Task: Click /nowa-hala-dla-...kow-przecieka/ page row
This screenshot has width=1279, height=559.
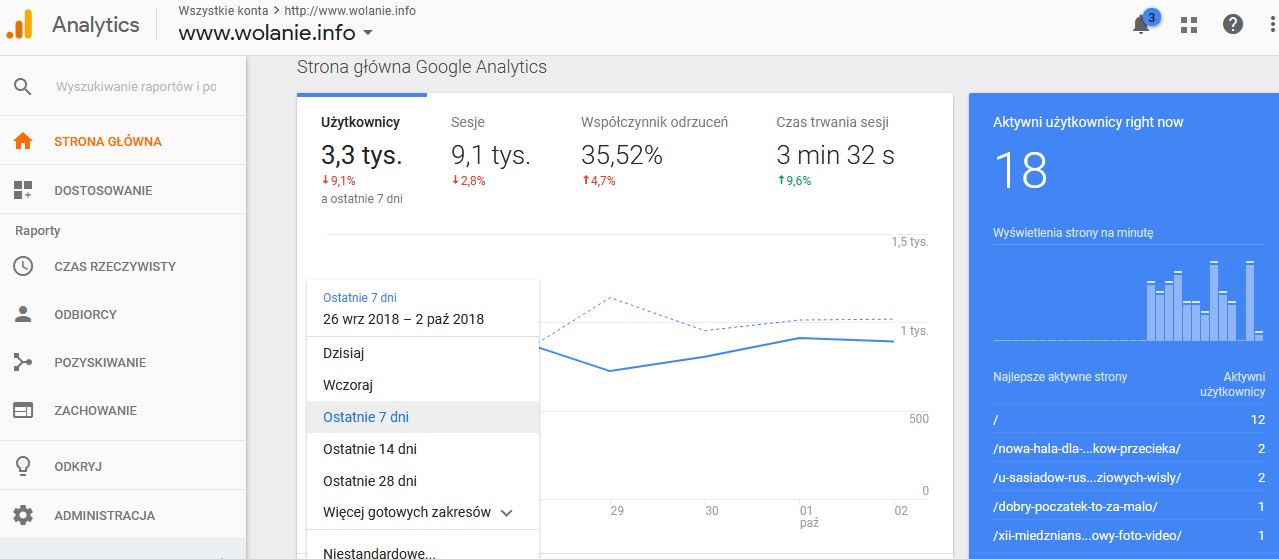Action: pyautogui.click(x=1129, y=448)
